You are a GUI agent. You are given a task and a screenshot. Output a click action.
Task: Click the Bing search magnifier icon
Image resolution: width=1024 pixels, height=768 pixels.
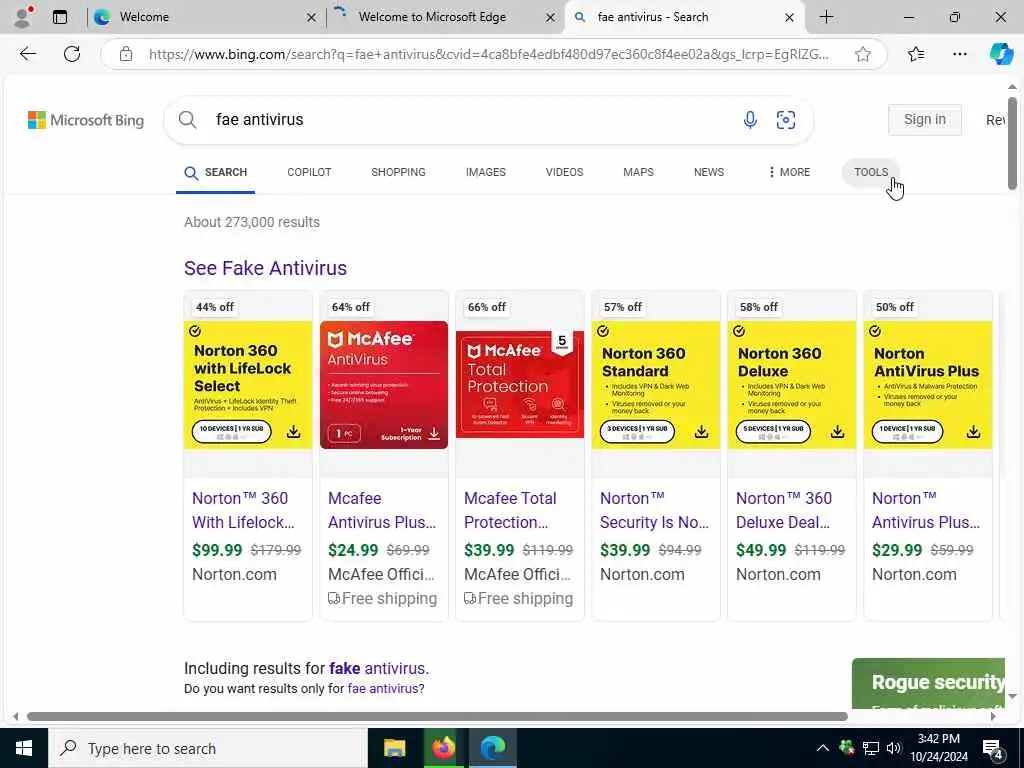[x=187, y=120]
